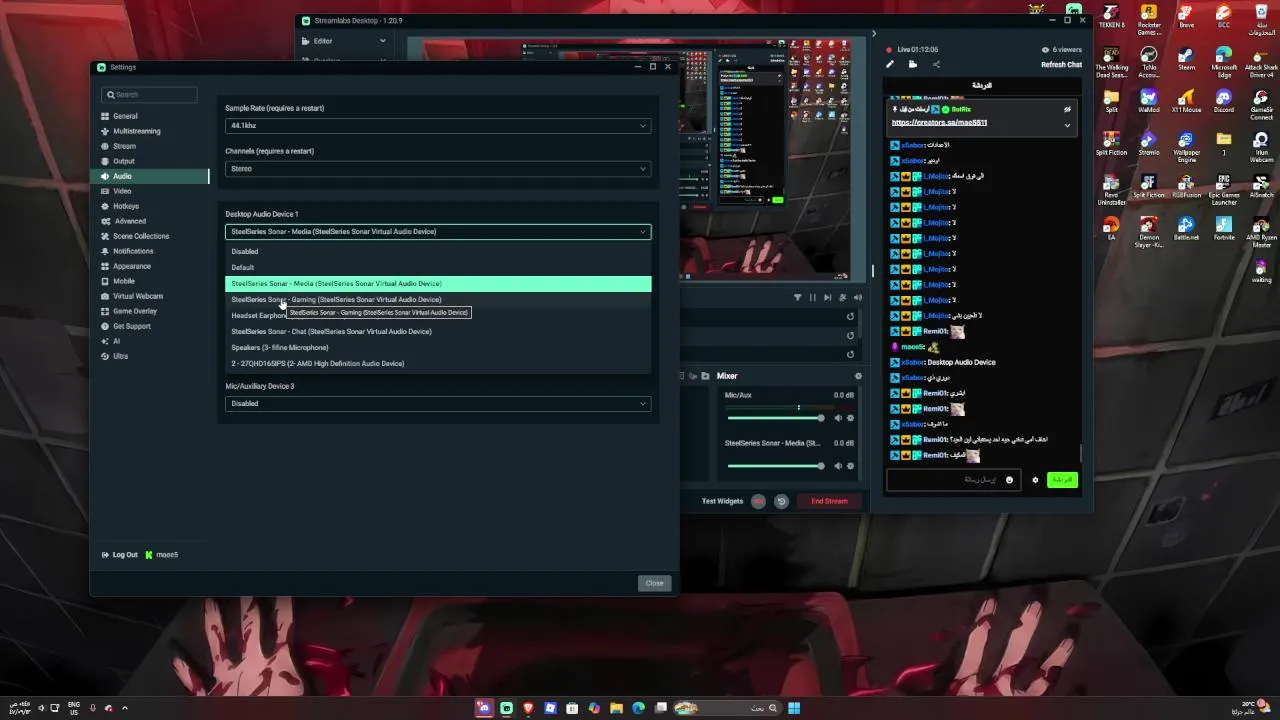Select Speakers (3- fifine Microphone) option

pos(438,348)
